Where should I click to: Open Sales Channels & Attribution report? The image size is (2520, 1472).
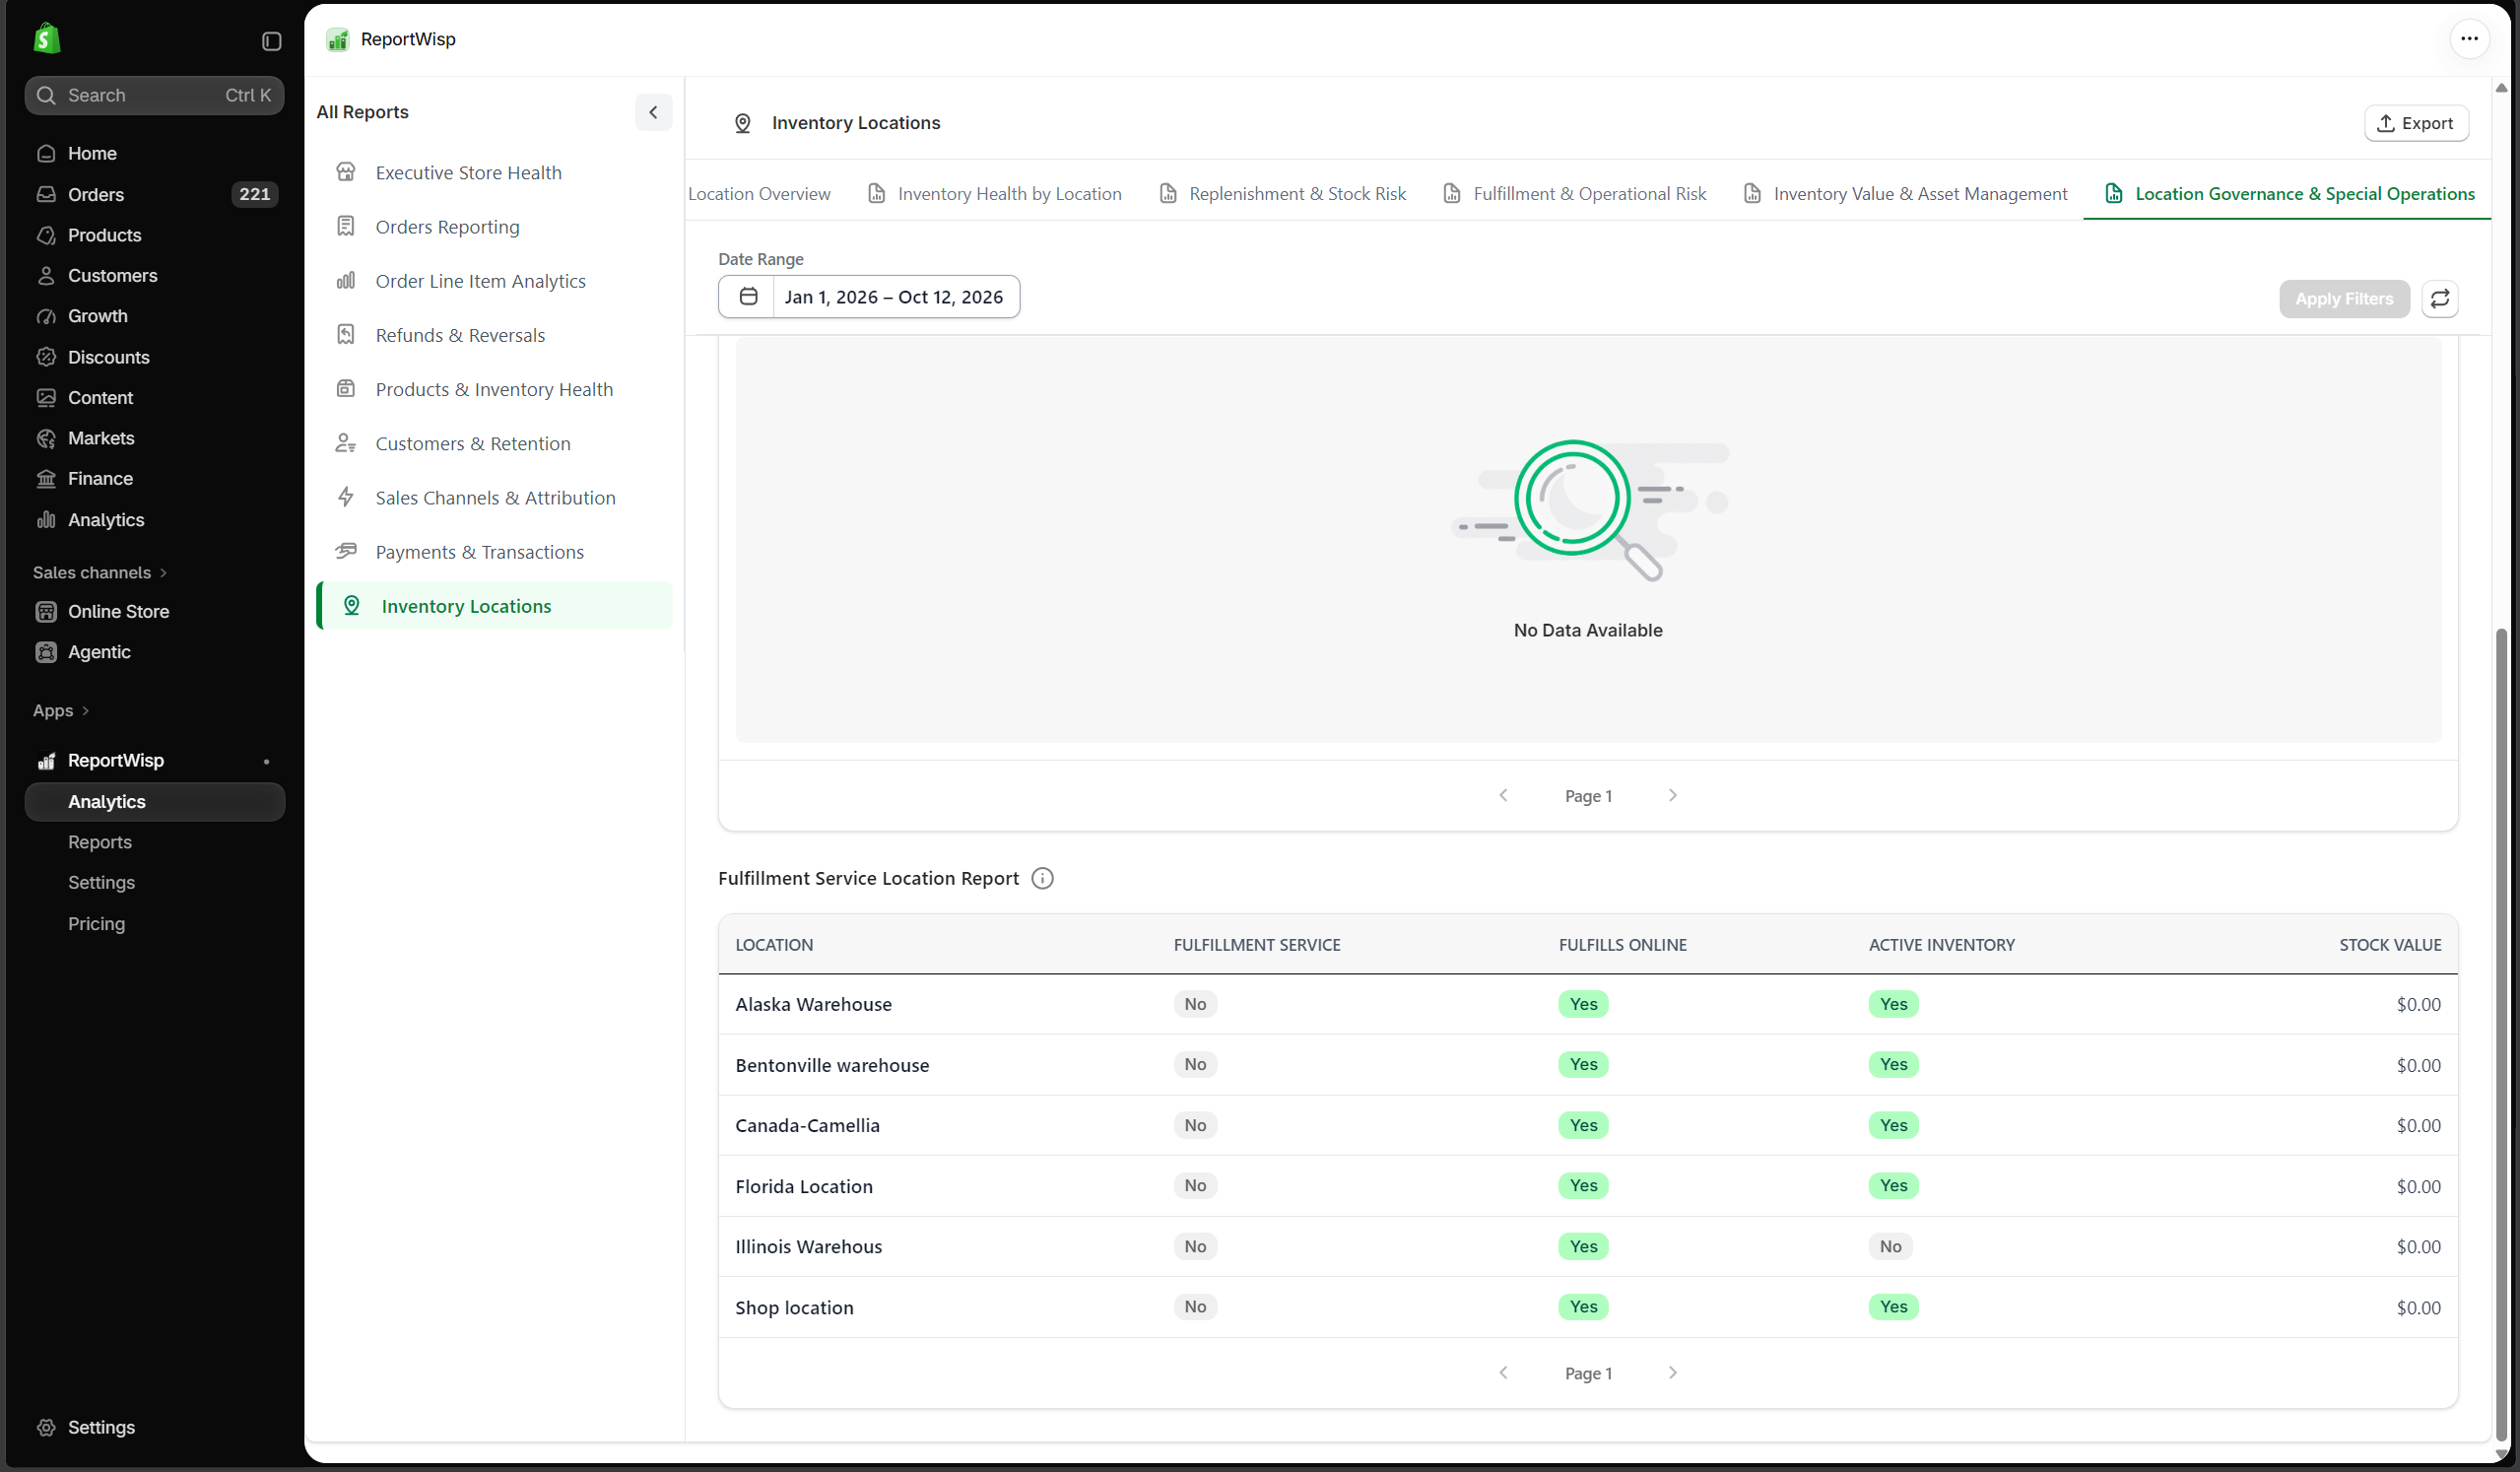pyautogui.click(x=494, y=498)
